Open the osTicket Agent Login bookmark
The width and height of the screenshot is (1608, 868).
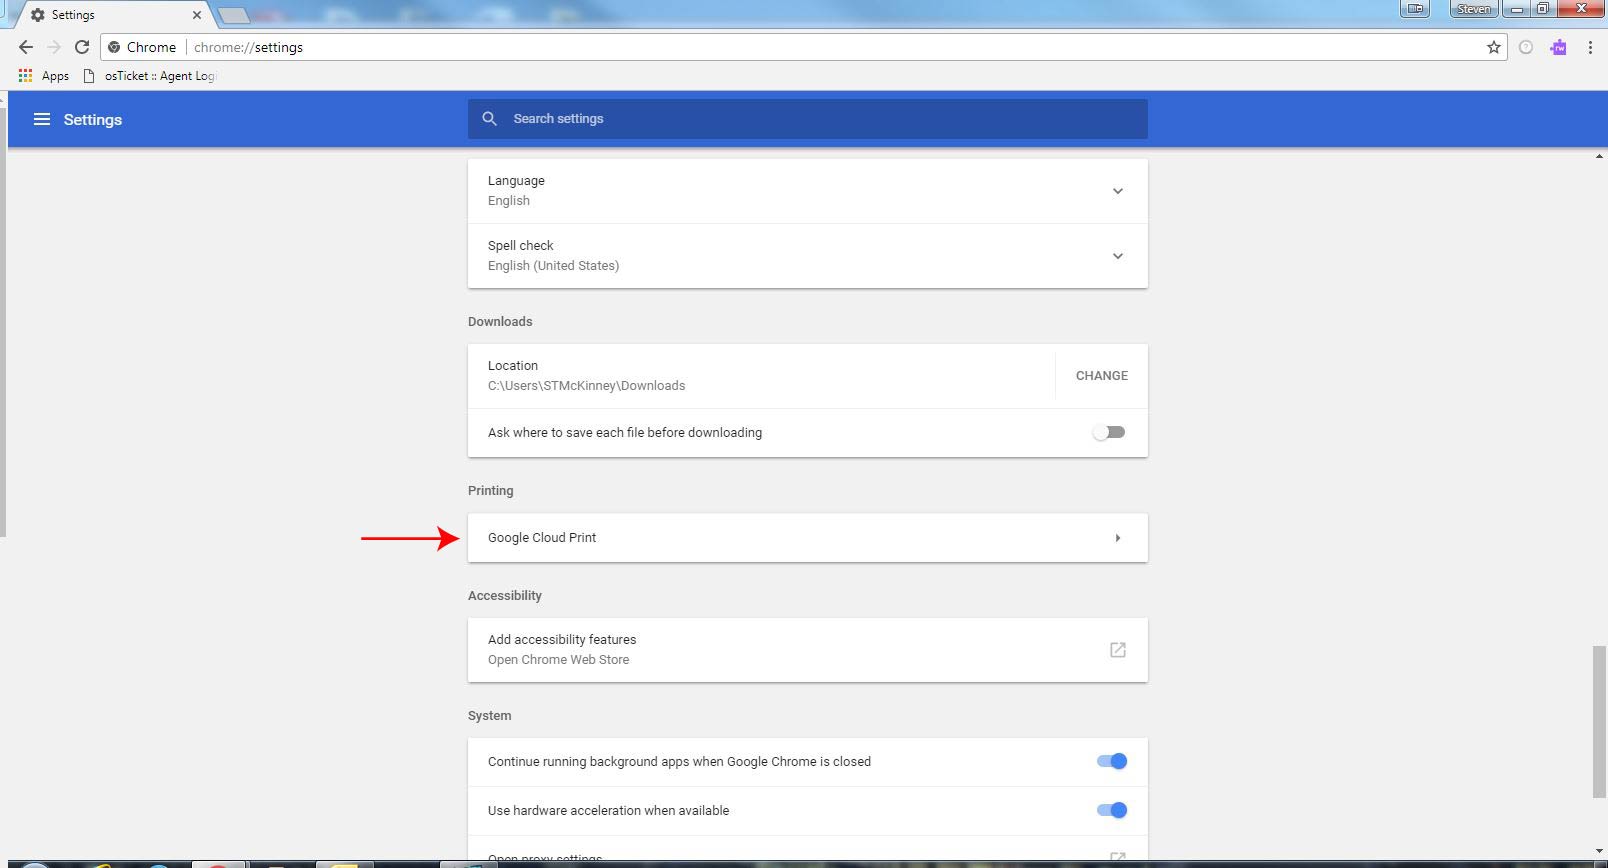[150, 76]
